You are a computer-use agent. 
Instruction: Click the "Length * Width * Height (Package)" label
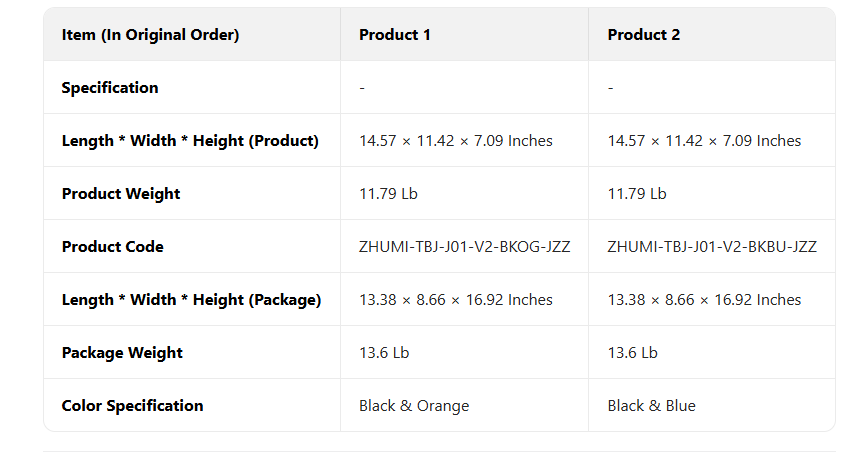pos(191,300)
